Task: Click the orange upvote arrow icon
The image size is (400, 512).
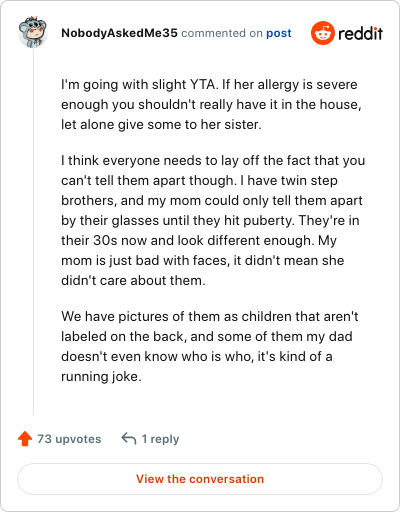Action: tap(25, 439)
